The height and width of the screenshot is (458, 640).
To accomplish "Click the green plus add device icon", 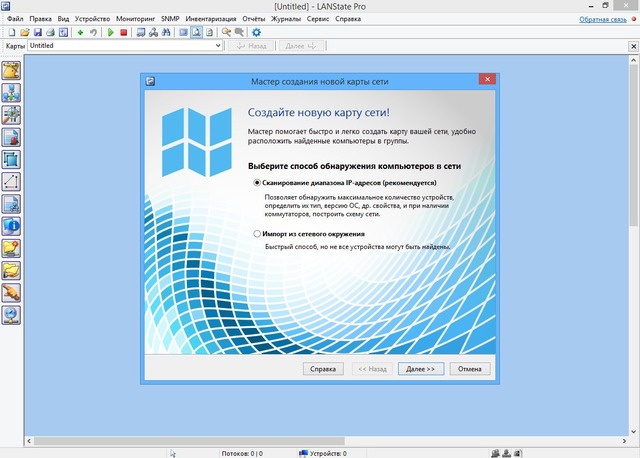I will 80,32.
